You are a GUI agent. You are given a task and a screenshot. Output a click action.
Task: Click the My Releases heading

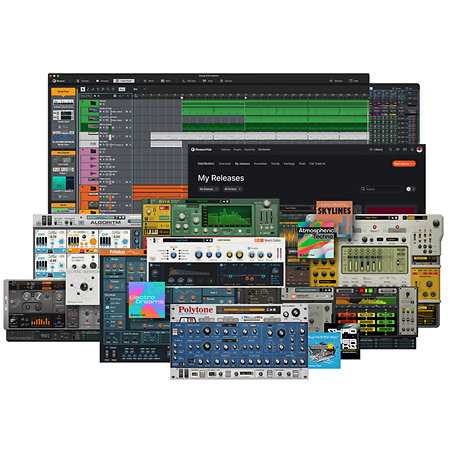(221, 178)
